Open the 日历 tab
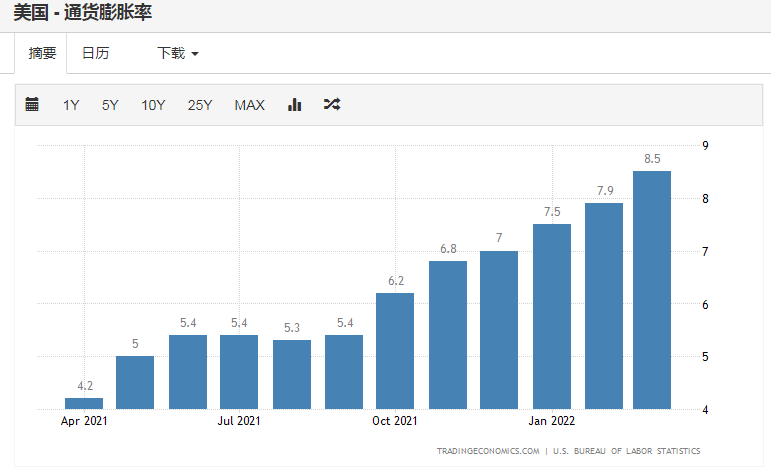 [x=95, y=53]
